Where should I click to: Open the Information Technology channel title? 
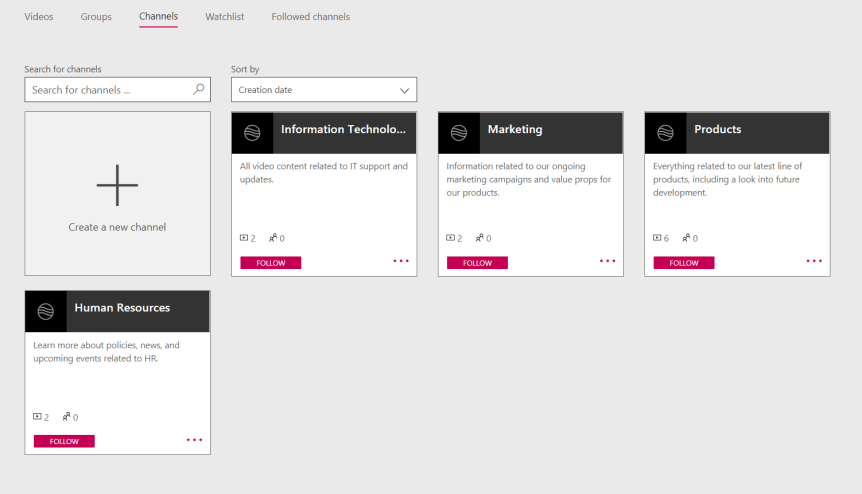click(x=343, y=130)
